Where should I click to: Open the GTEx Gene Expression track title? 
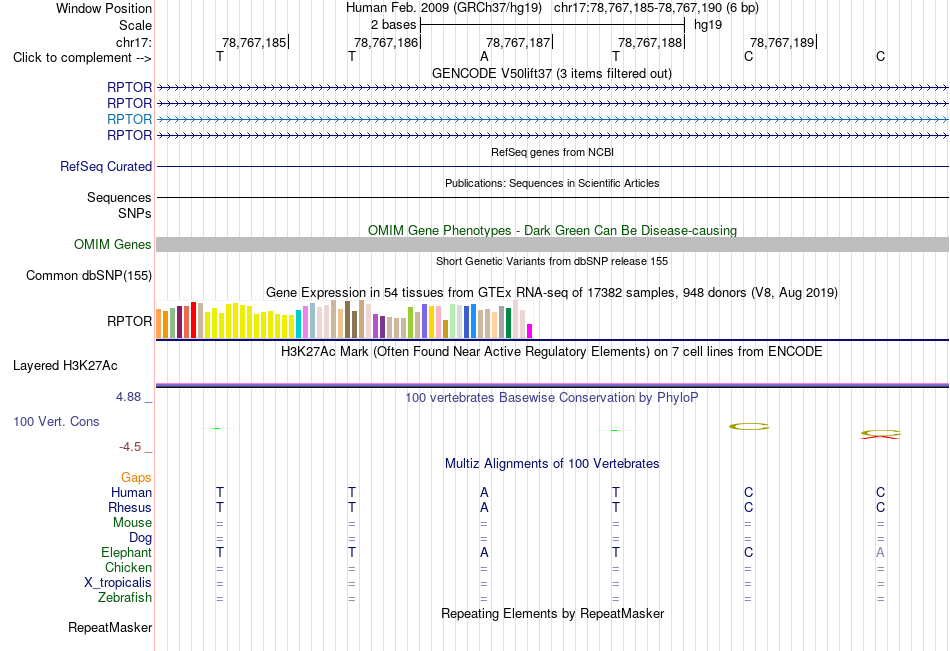552,293
